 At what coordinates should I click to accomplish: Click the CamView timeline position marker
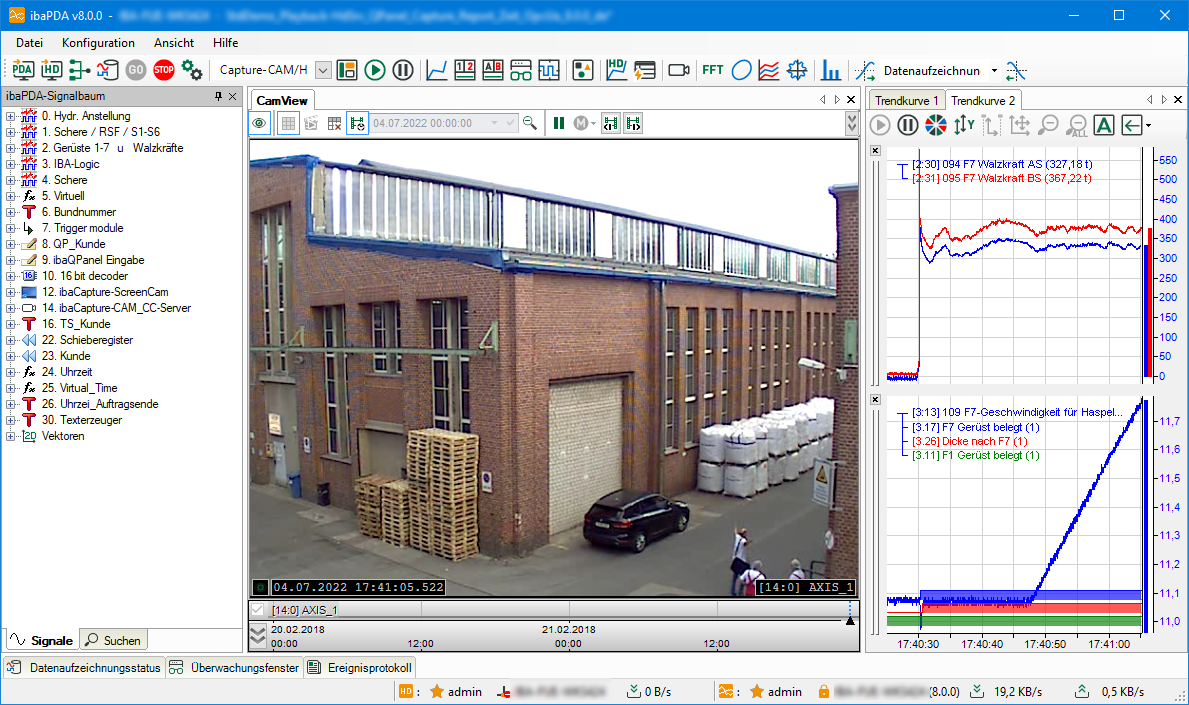pos(850,621)
